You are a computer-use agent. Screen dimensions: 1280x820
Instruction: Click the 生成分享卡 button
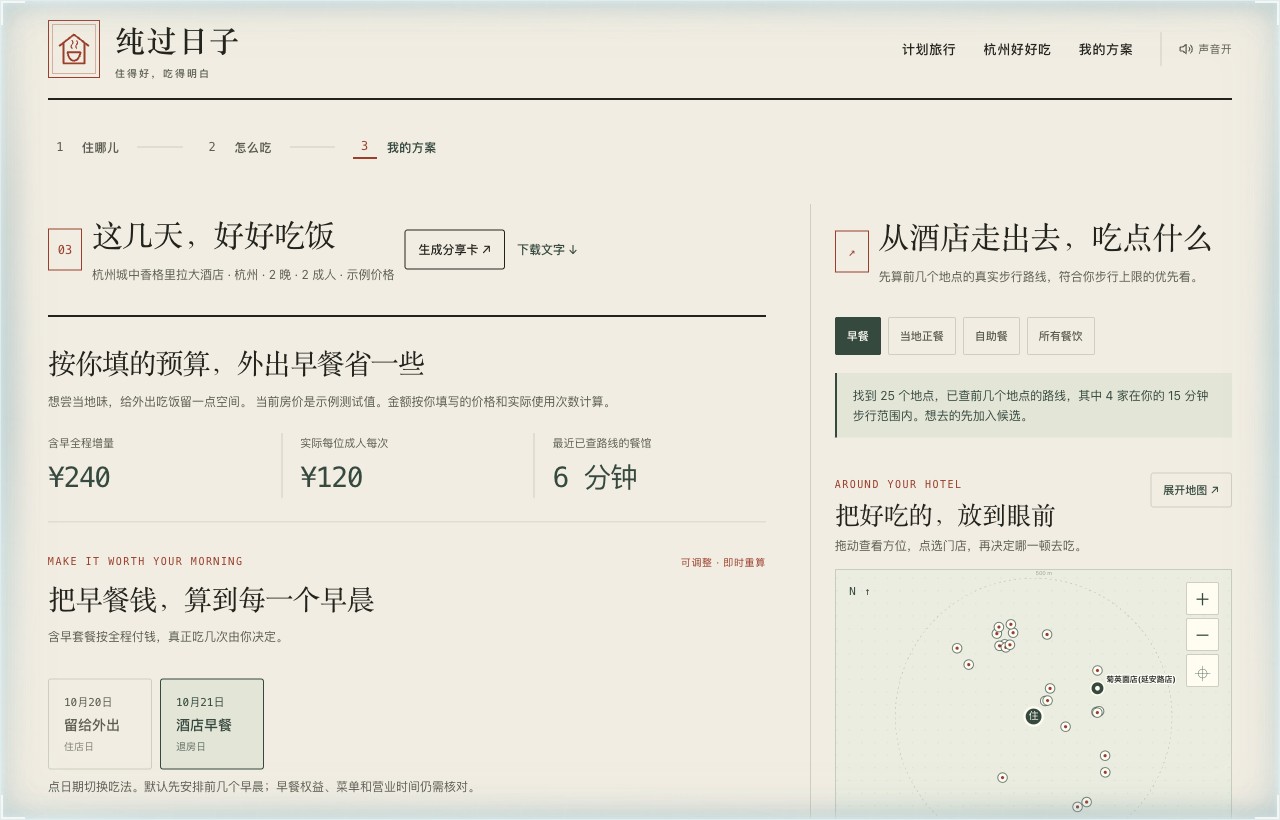point(455,249)
